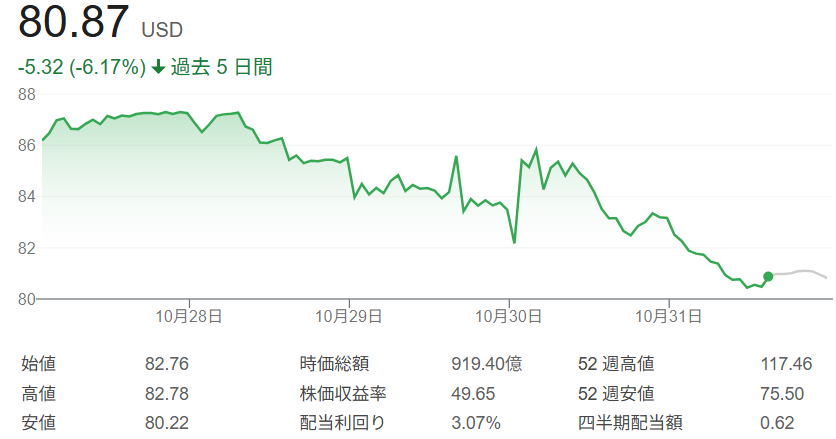
Task: Click the 時価総額 market cap label
Action: coord(335,364)
